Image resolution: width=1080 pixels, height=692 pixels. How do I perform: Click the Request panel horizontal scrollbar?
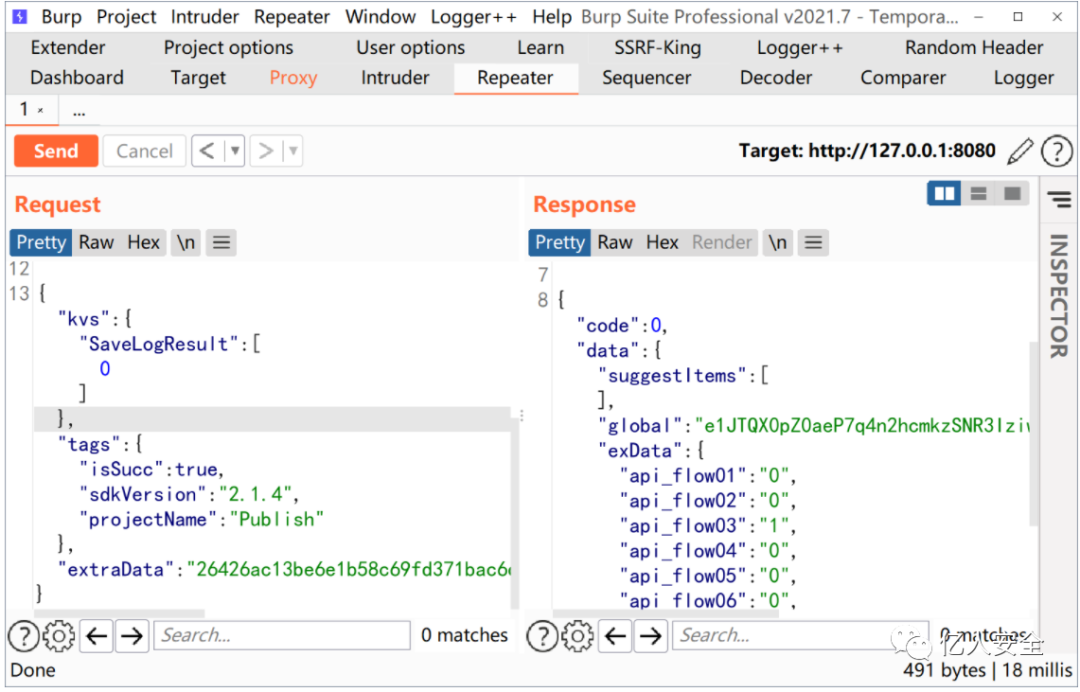click(x=119, y=613)
